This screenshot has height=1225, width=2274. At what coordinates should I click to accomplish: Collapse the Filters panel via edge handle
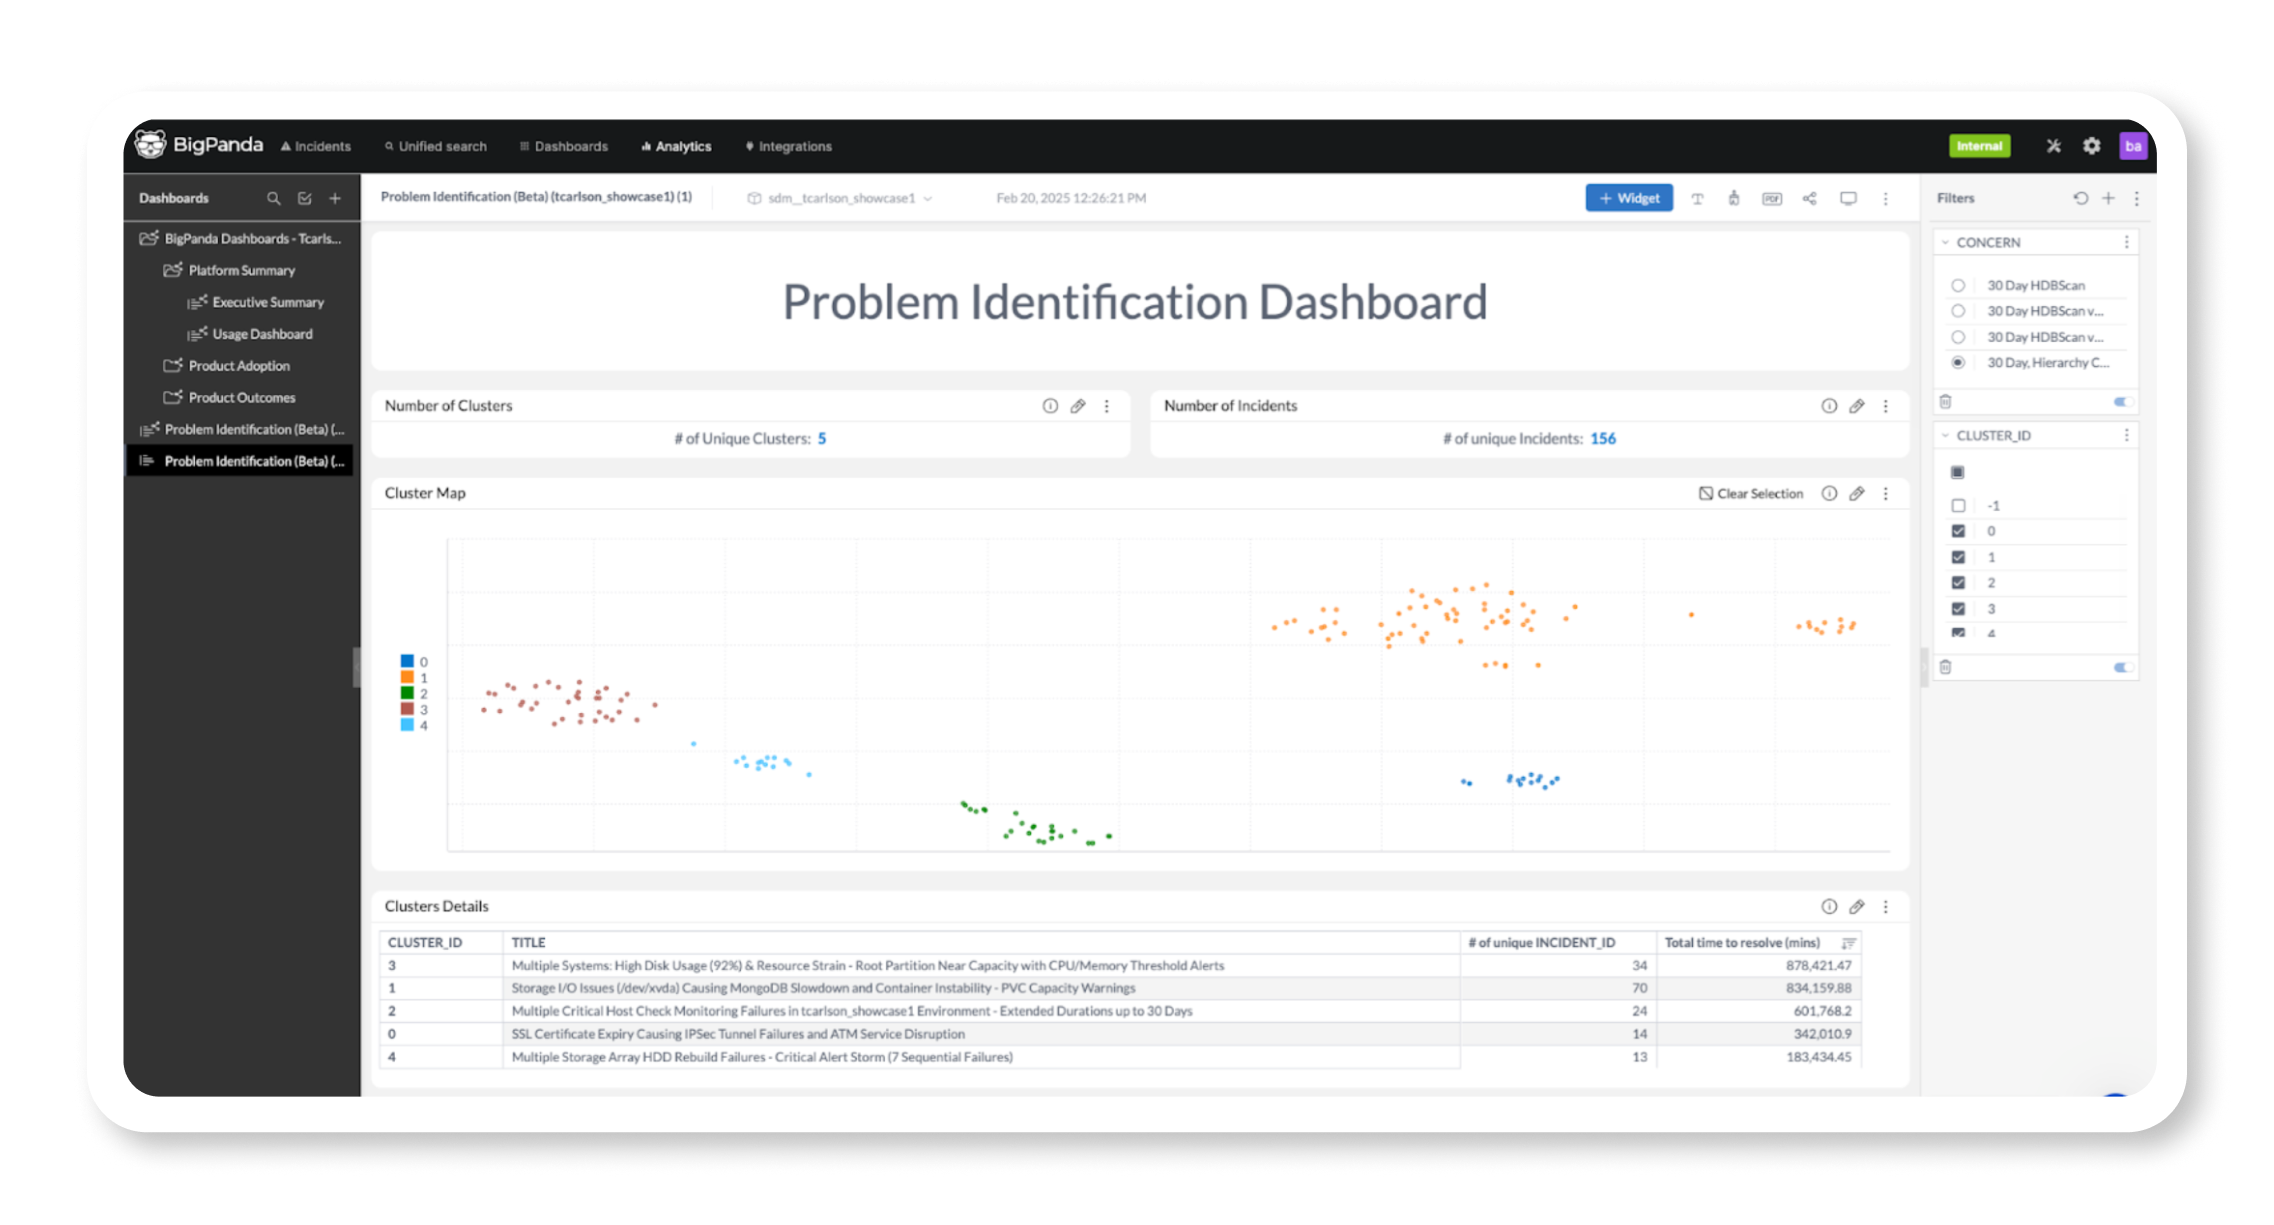click(x=1924, y=667)
